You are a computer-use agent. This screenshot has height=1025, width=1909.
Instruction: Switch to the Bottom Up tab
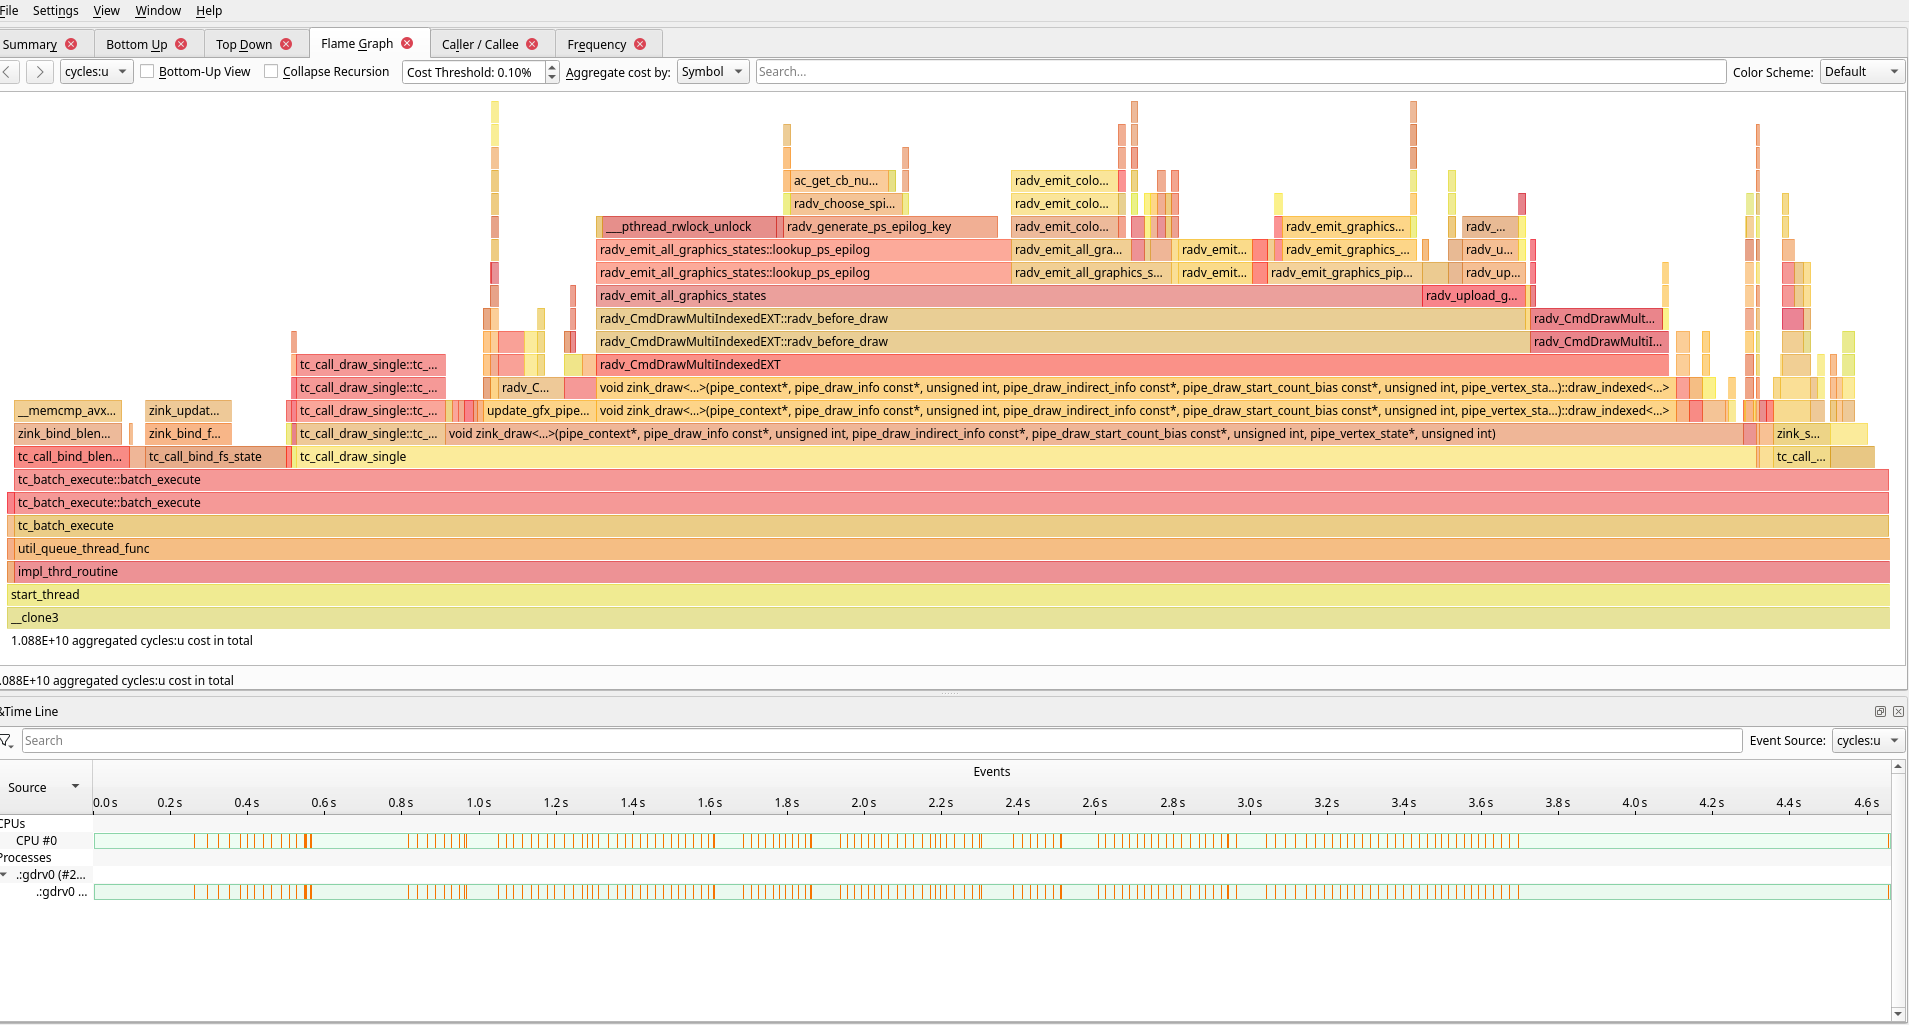tap(136, 44)
